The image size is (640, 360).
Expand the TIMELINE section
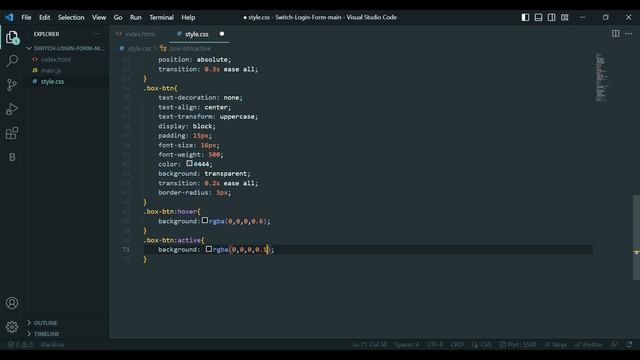tap(46, 334)
